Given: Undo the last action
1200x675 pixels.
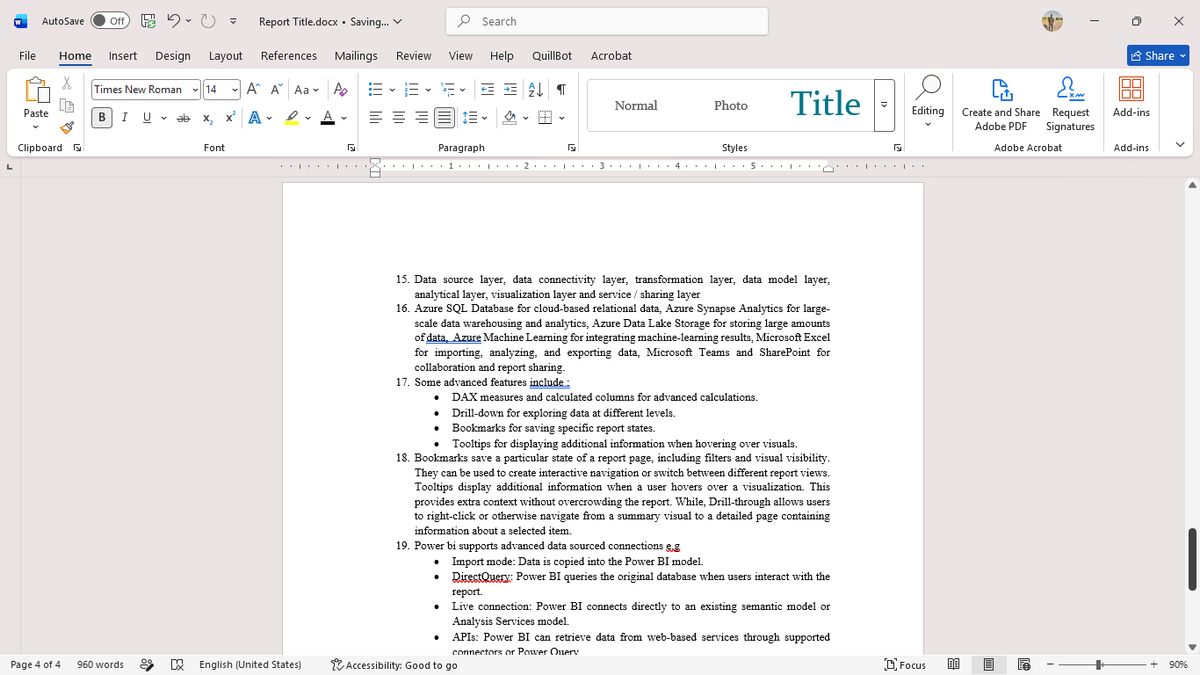Looking at the screenshot, I should (173, 21).
